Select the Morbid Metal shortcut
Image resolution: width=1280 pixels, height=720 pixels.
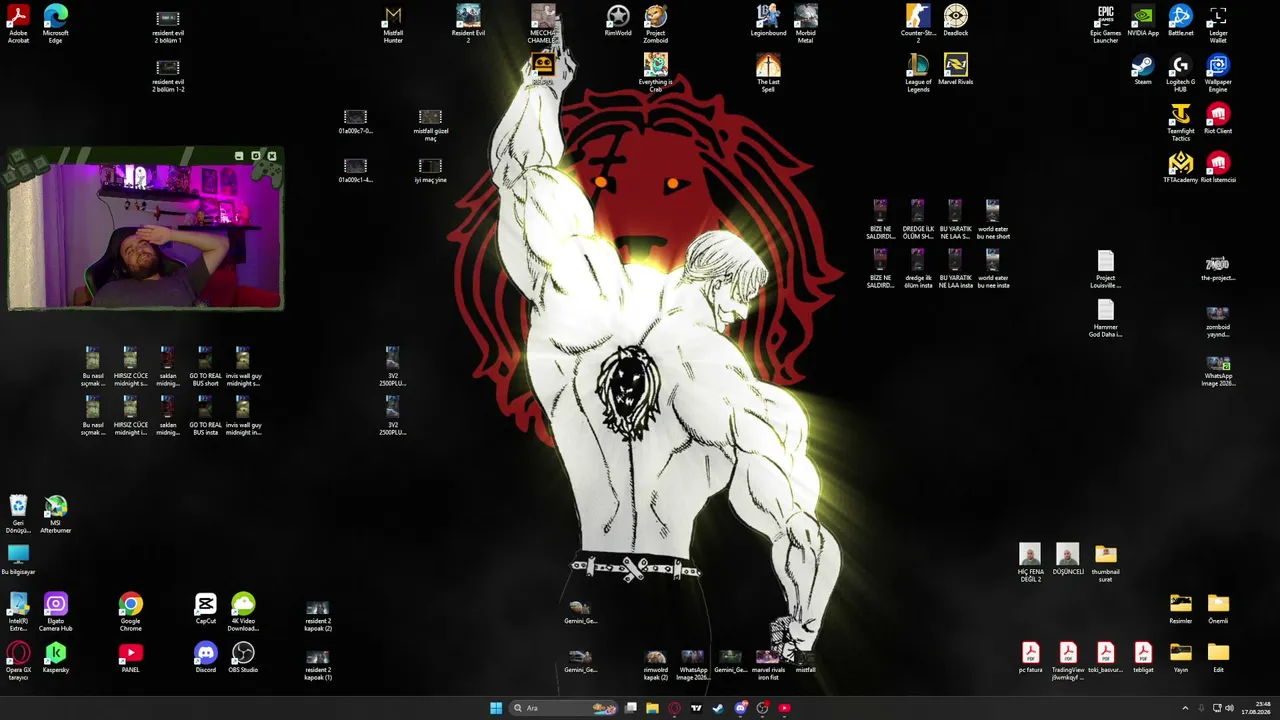[806, 24]
